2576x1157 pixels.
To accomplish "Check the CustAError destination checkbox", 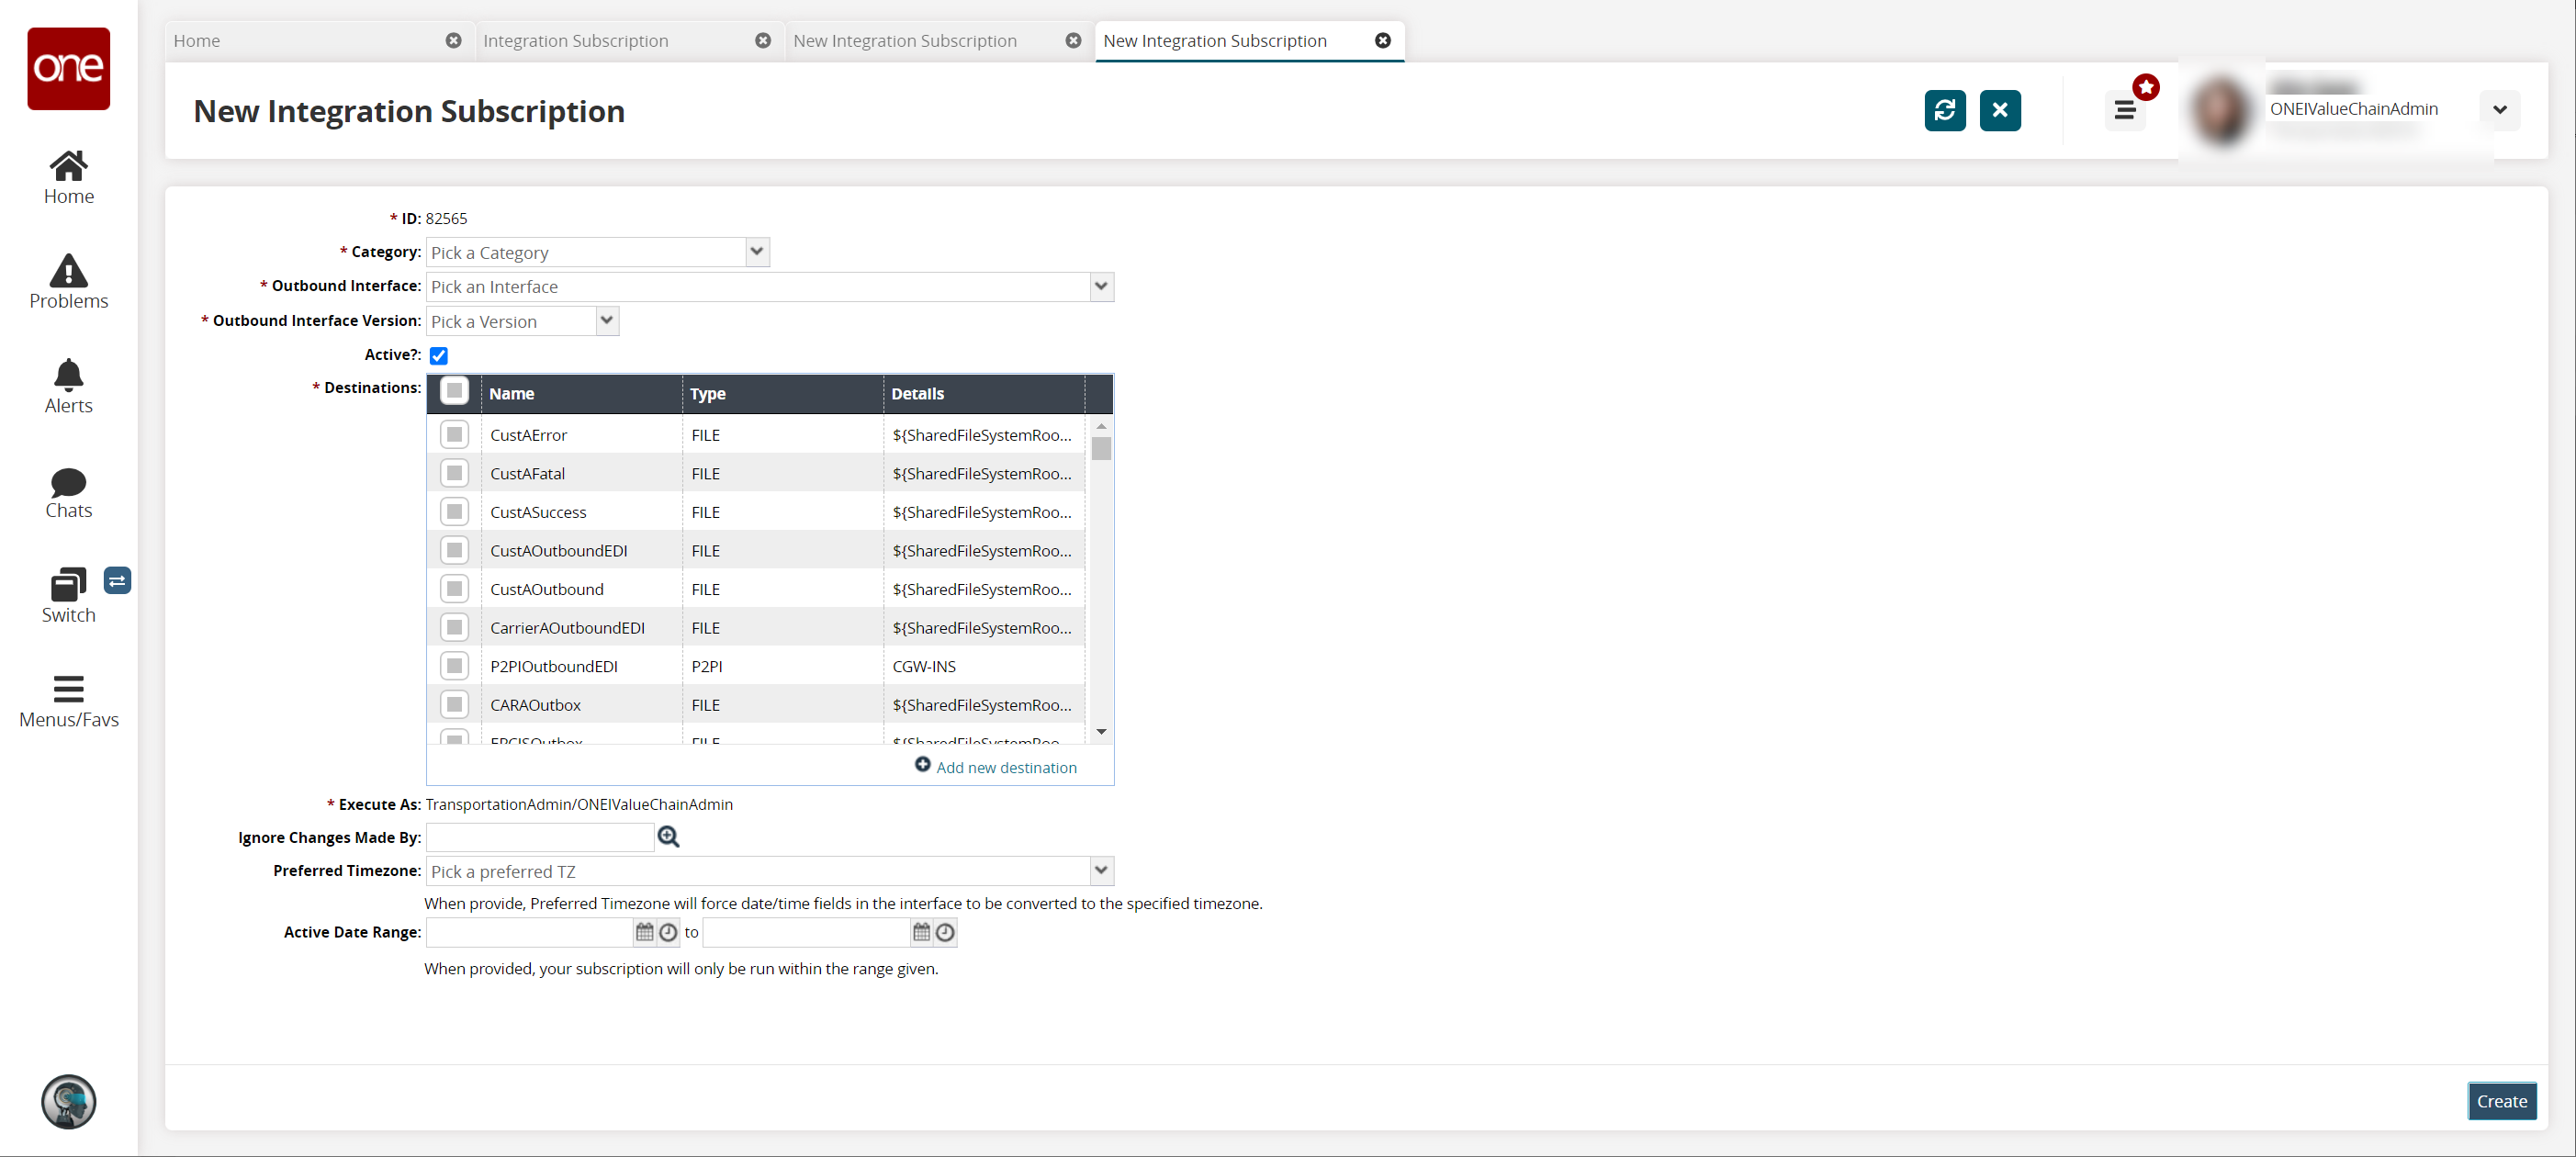I will pyautogui.click(x=454, y=433).
